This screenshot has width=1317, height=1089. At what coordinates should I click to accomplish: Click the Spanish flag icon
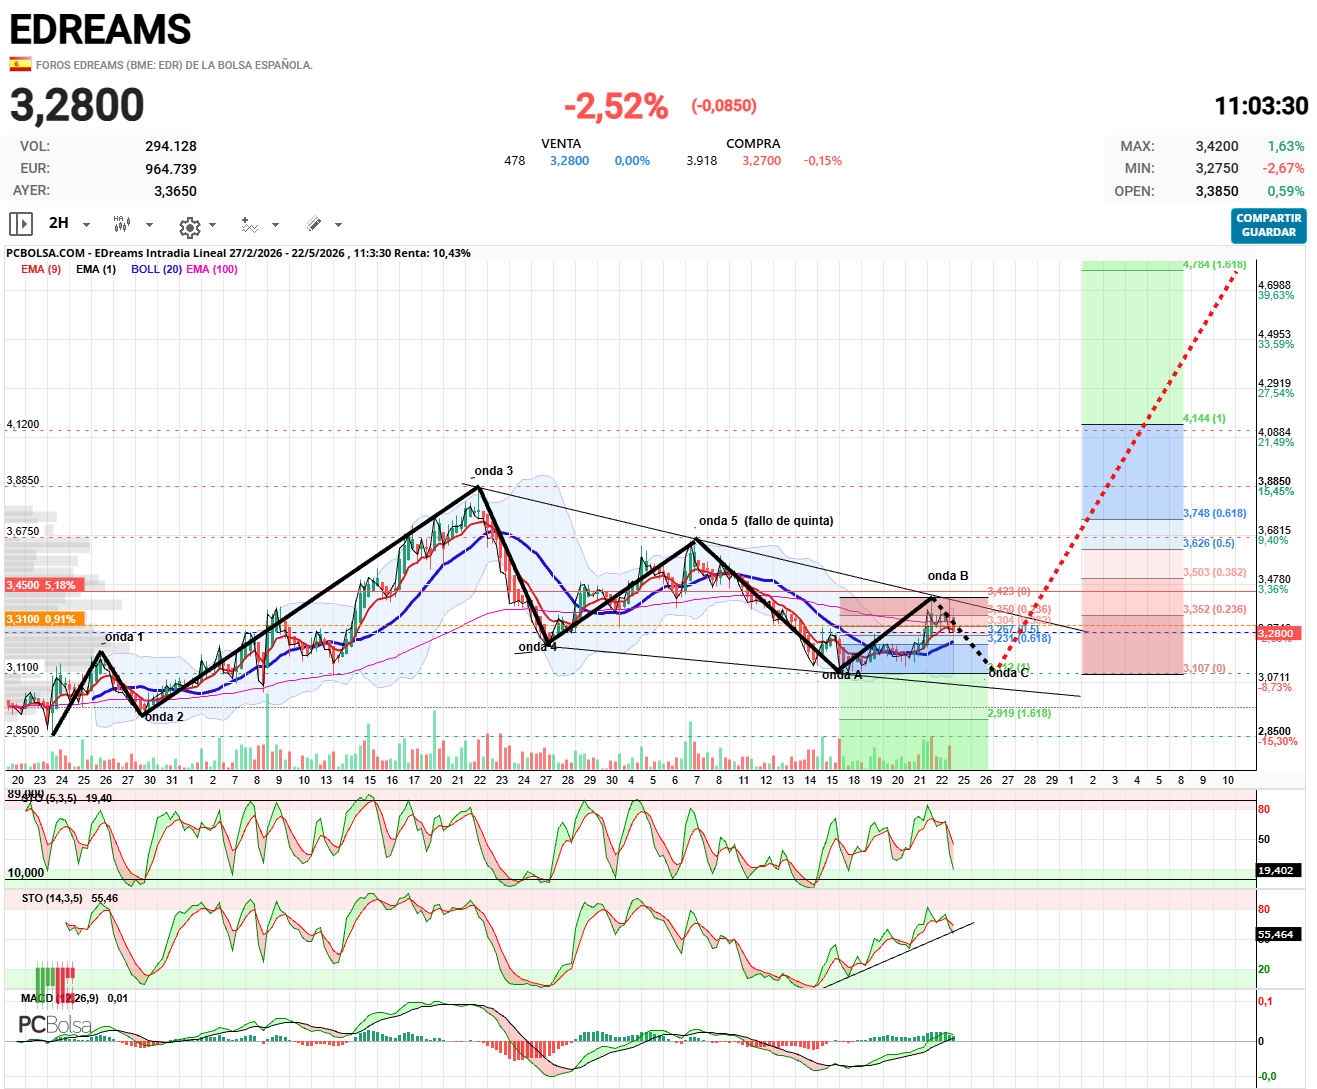(20, 64)
